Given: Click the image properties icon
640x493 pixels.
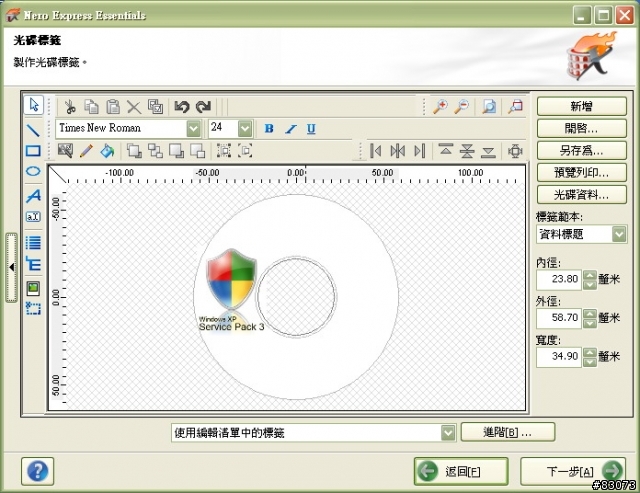Looking at the screenshot, I should pyautogui.click(x=65, y=151).
